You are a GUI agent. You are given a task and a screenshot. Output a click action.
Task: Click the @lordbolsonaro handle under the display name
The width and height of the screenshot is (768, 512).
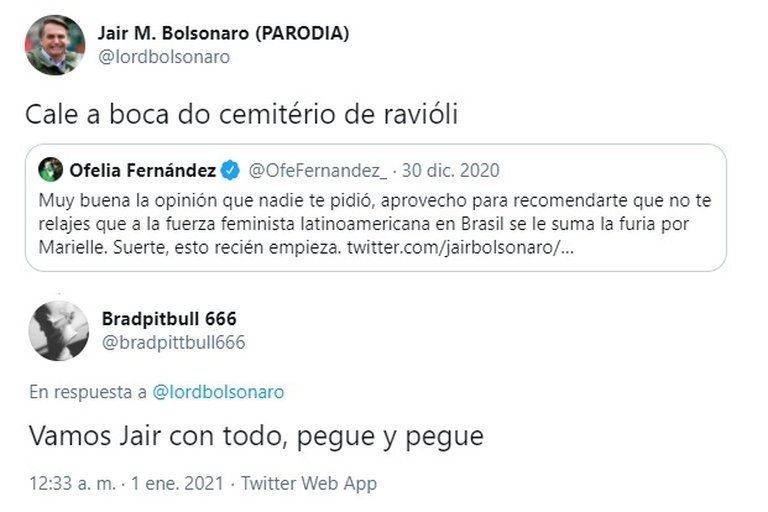(163, 57)
